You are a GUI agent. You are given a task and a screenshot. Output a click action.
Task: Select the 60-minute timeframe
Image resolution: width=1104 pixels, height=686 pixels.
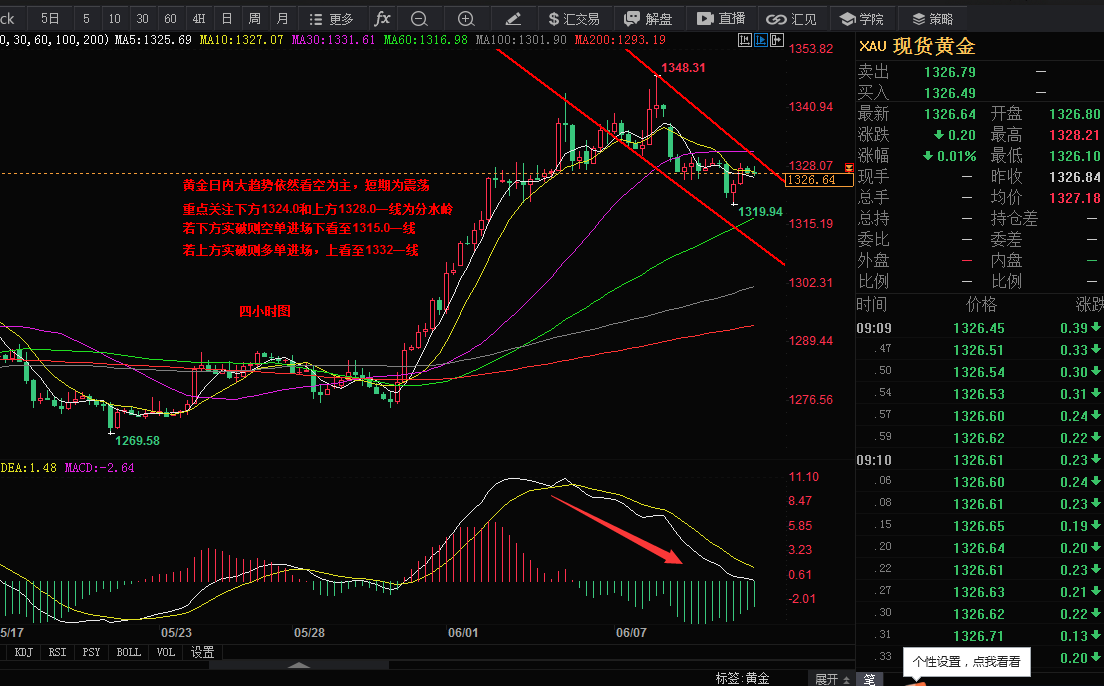(170, 19)
